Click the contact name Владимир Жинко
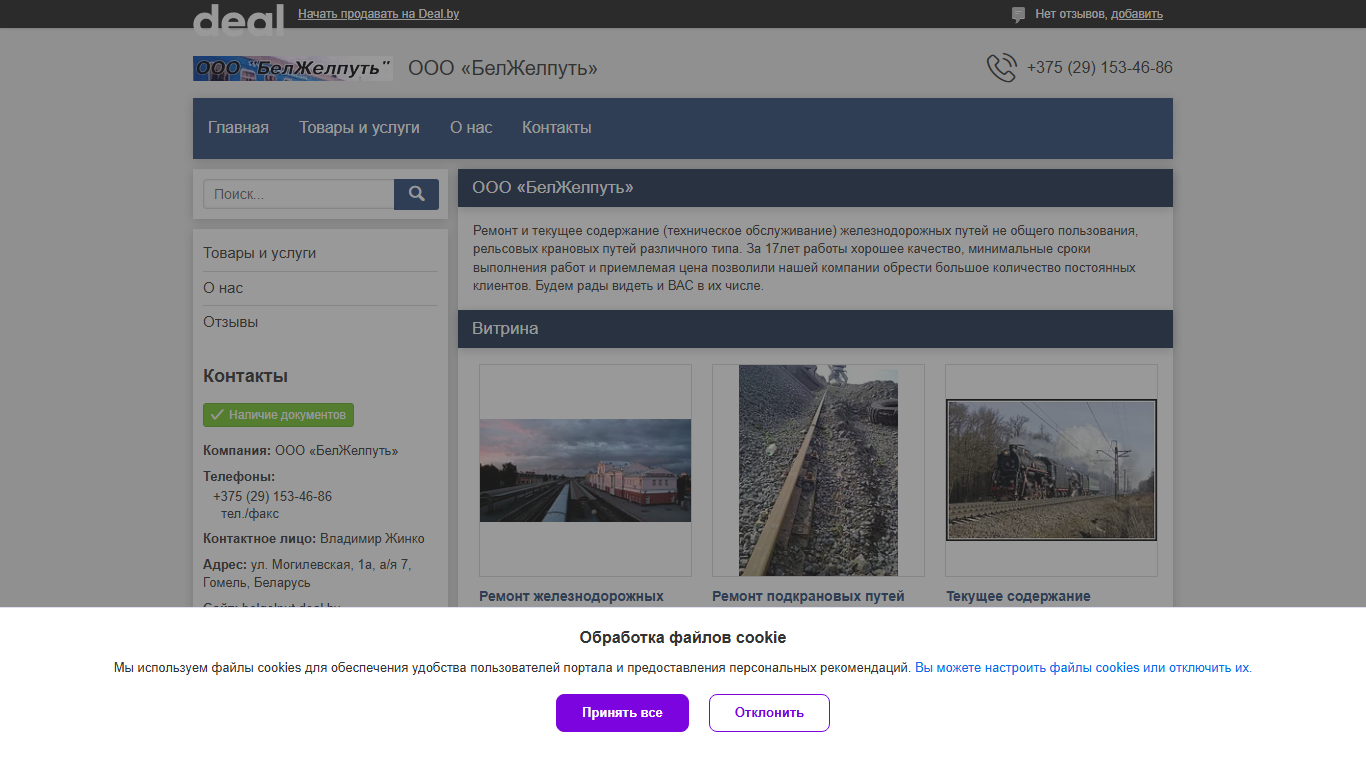This screenshot has height=768, width=1366. pos(372,539)
